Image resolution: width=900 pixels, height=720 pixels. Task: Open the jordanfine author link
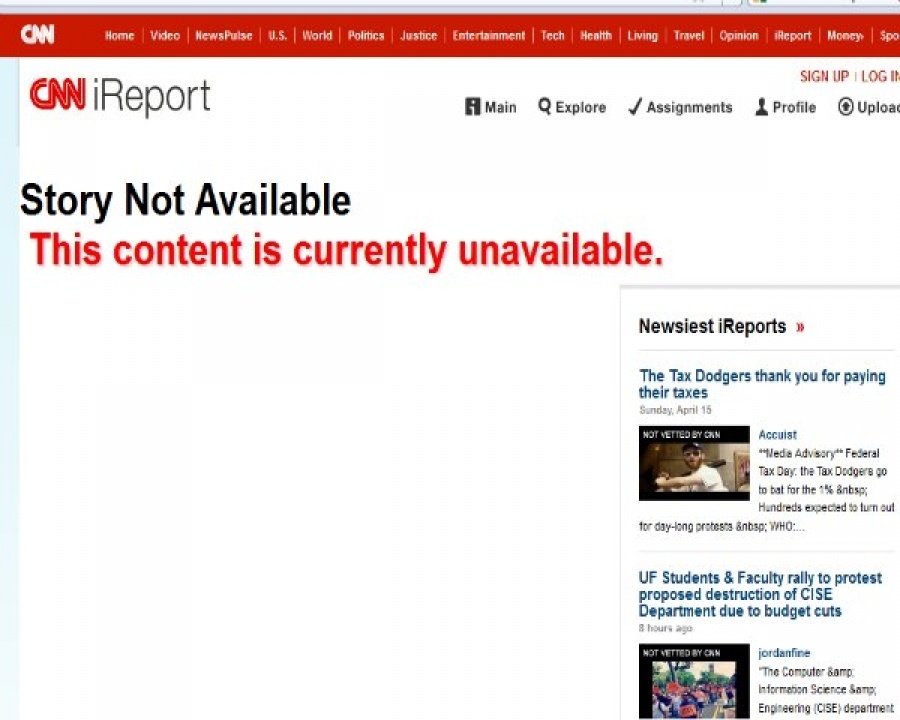[x=784, y=653]
